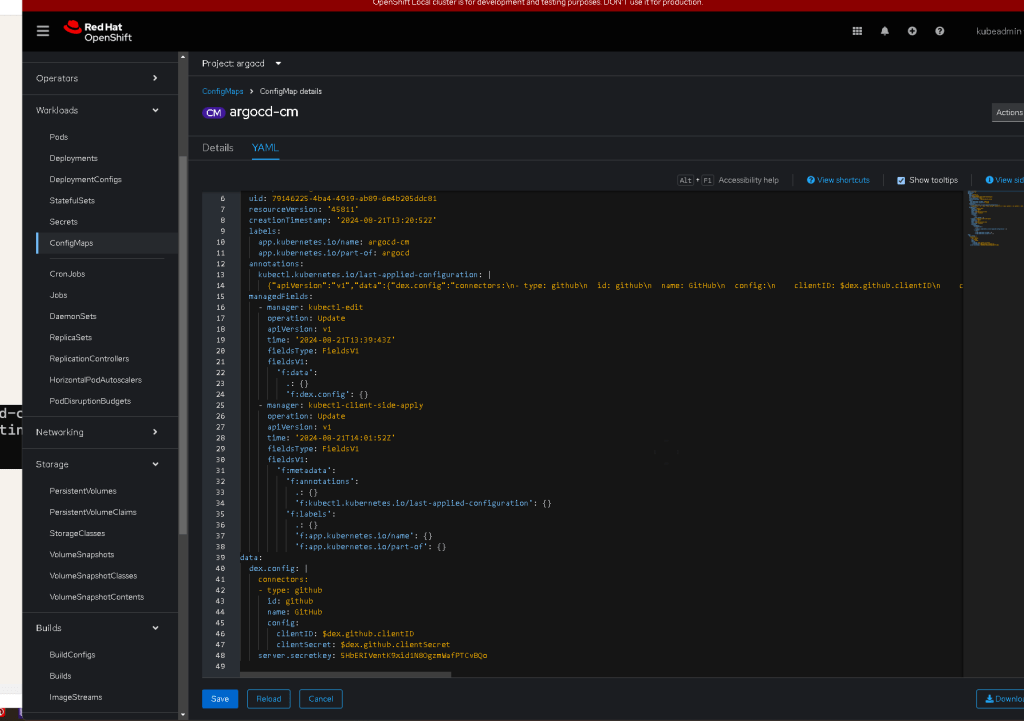The width and height of the screenshot is (1024, 721).
Task: Collapse the Storage nav section
Action: [x=97, y=464]
